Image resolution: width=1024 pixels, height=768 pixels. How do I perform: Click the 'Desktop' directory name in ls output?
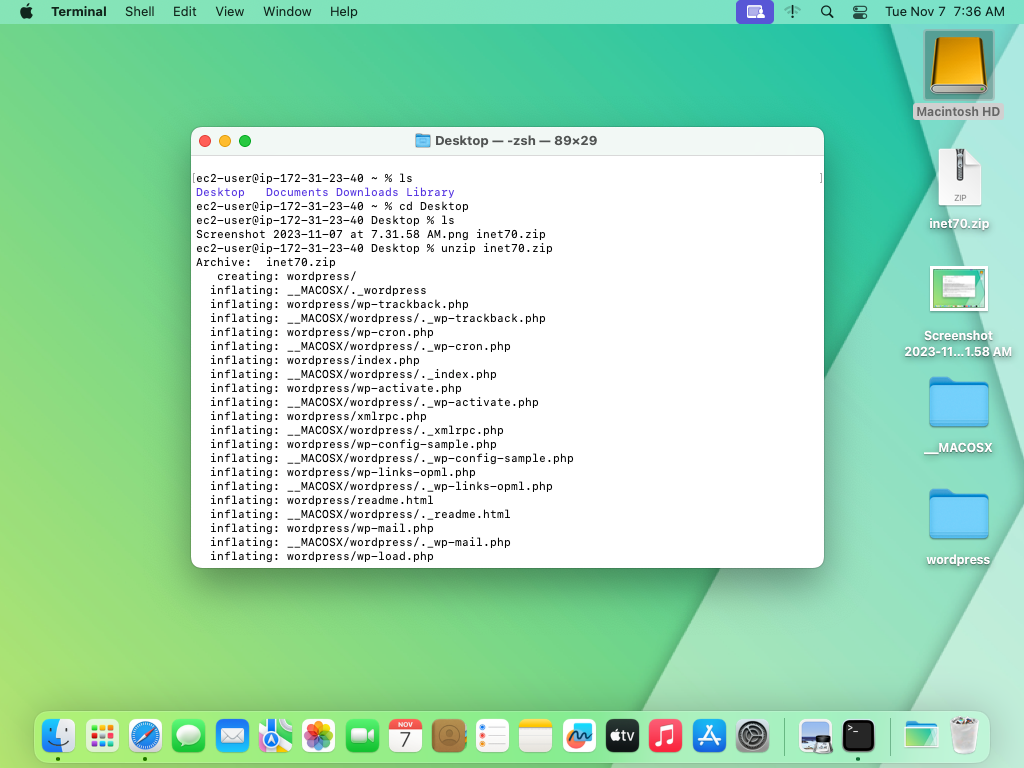(220, 192)
